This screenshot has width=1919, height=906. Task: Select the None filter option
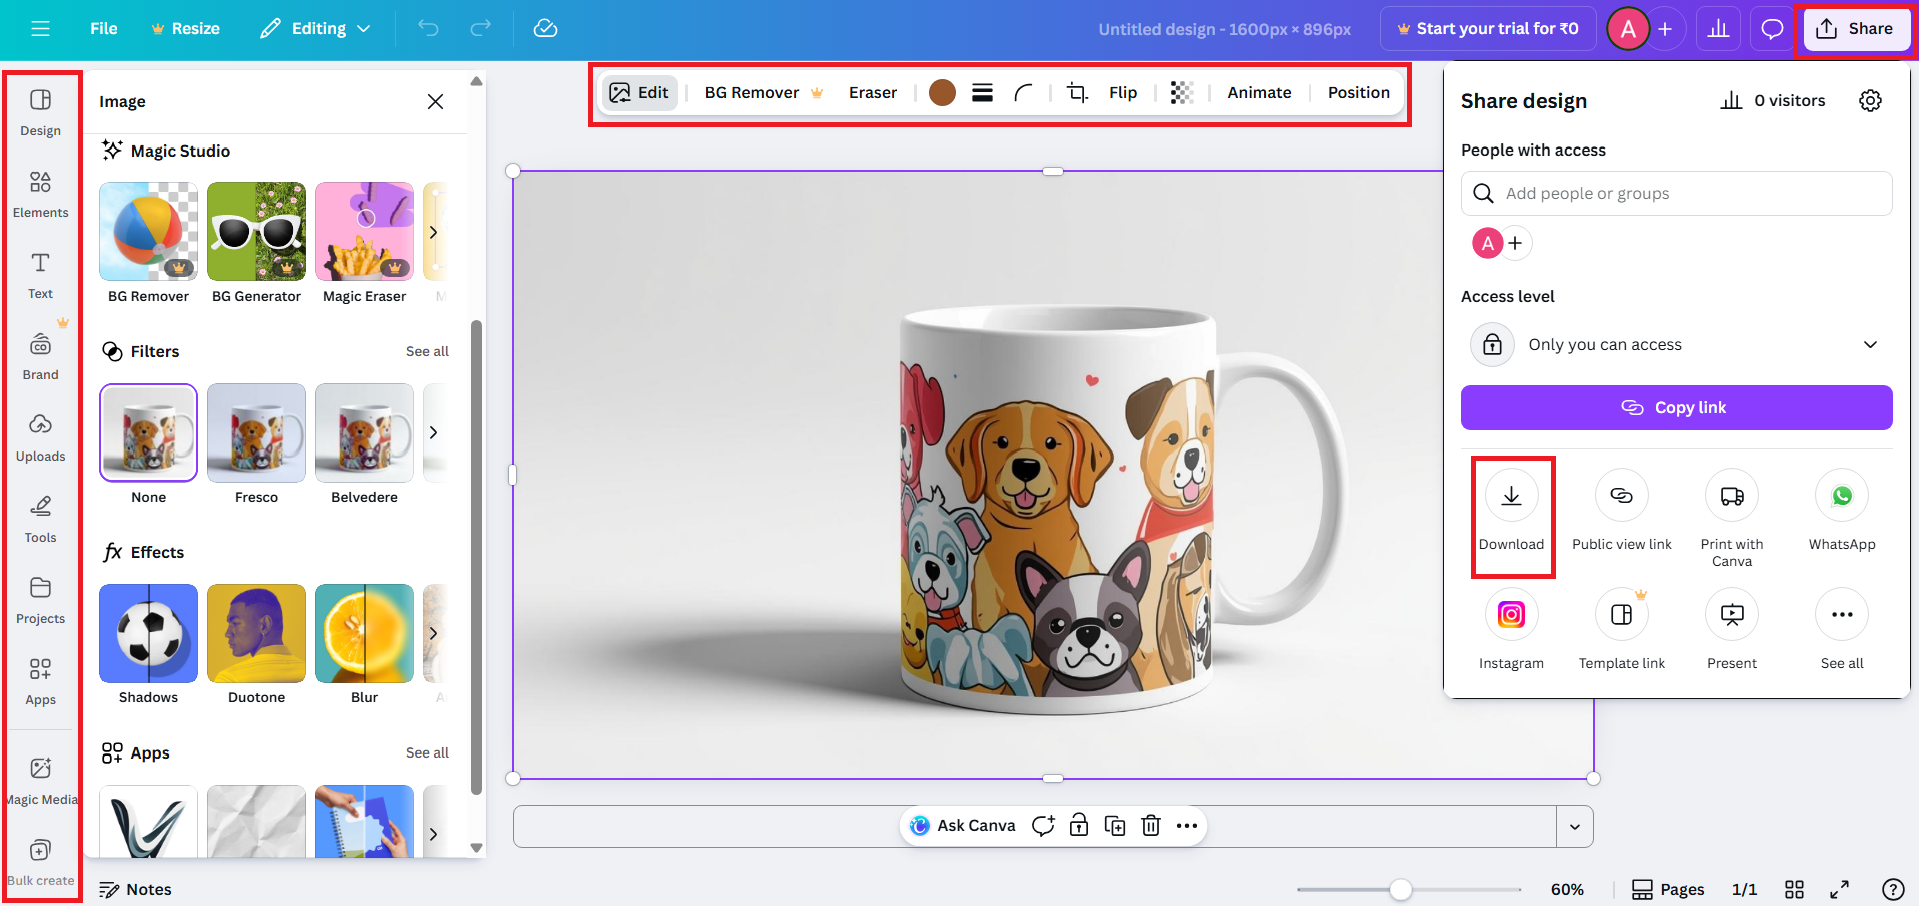(x=148, y=433)
